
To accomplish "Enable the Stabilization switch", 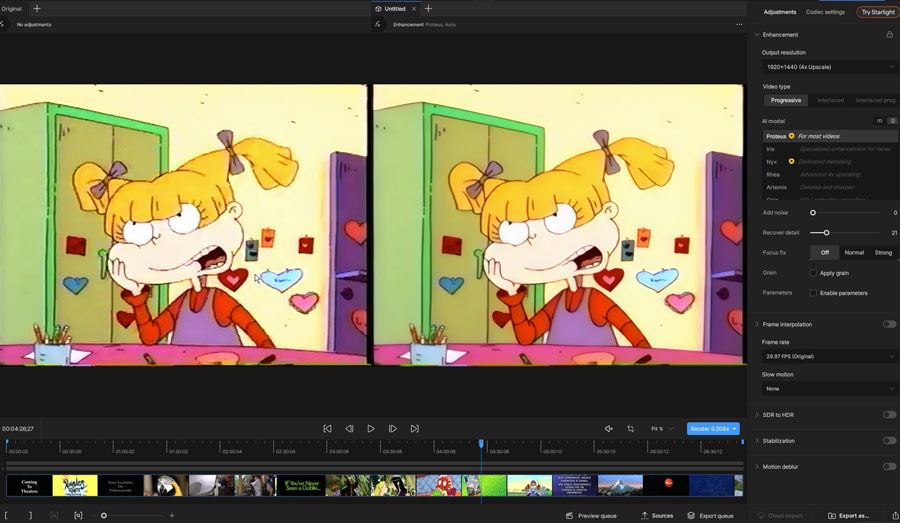I will click(x=889, y=441).
